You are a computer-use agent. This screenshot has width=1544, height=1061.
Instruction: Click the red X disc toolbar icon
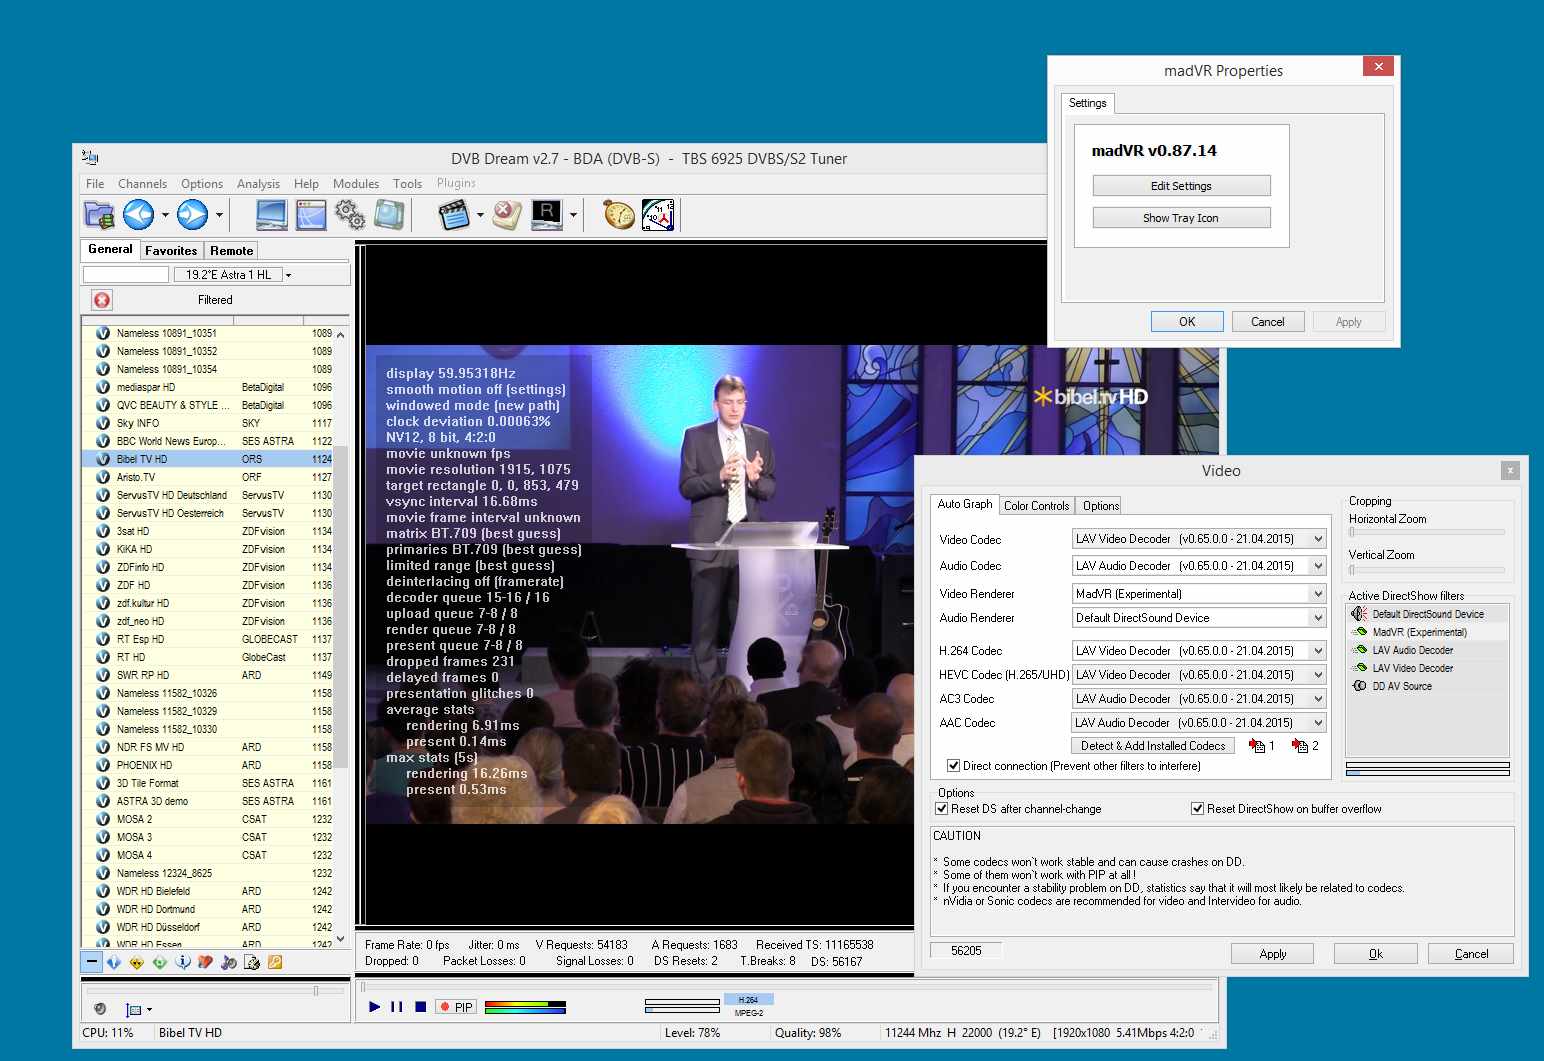click(507, 214)
